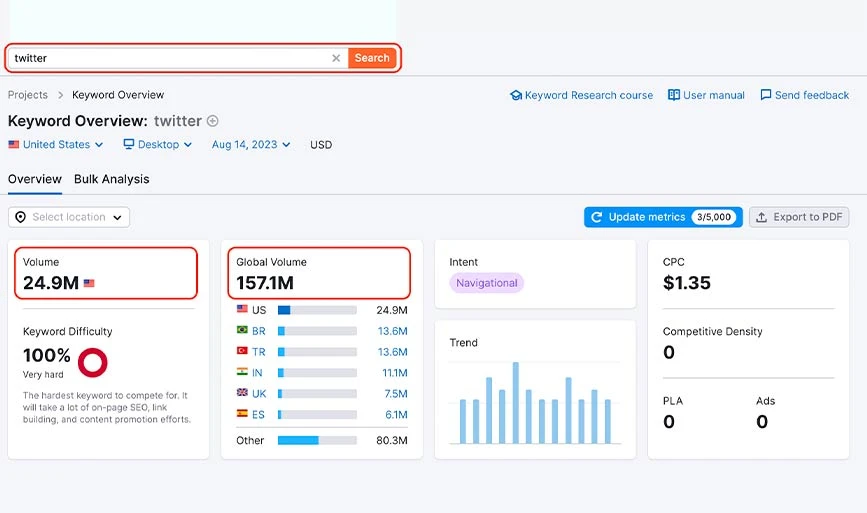867x513 pixels.
Task: Click Keyword Overview breadcrumb
Action: (x=118, y=95)
